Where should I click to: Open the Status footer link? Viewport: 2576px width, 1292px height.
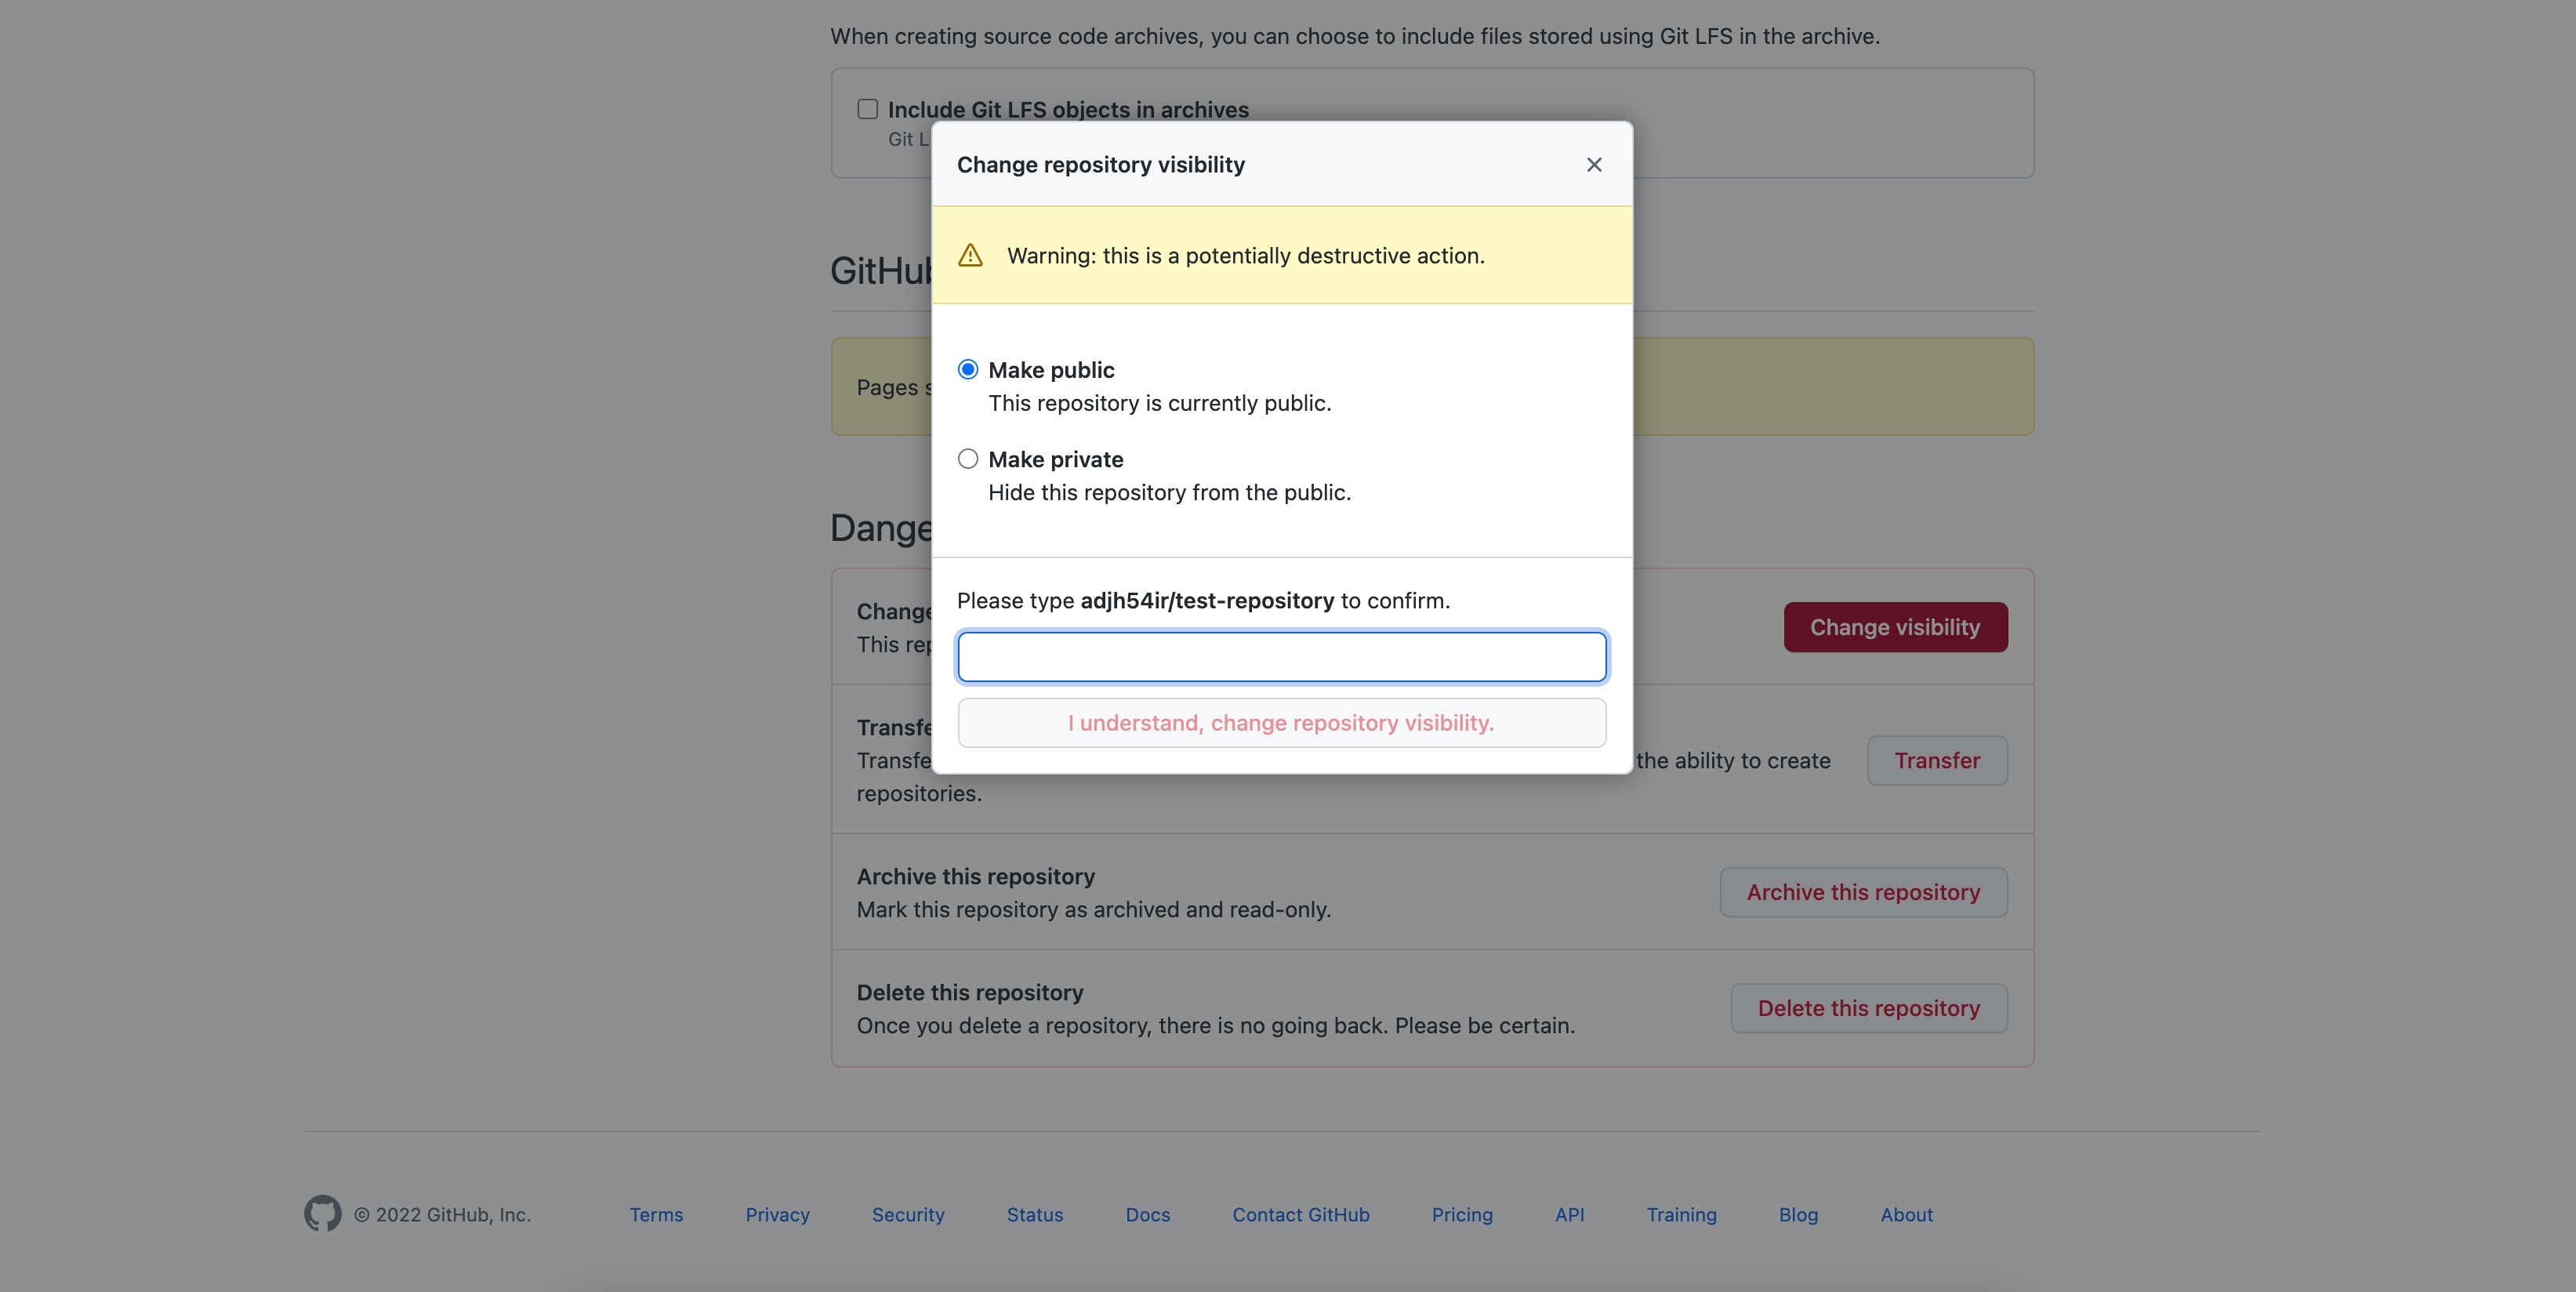pos(1034,1215)
